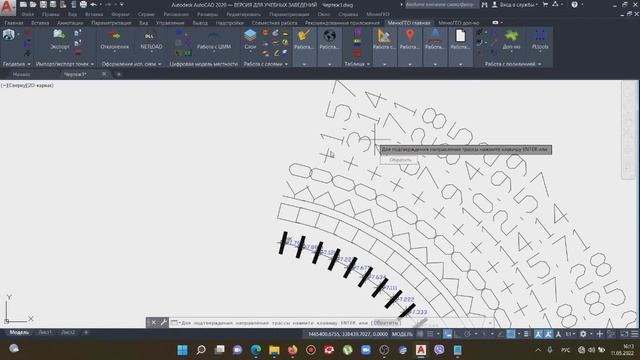This screenshot has width=640, height=360.
Task: Click the customization hamburger icon in status bar
Action: pyautogui.click(x=635, y=334)
